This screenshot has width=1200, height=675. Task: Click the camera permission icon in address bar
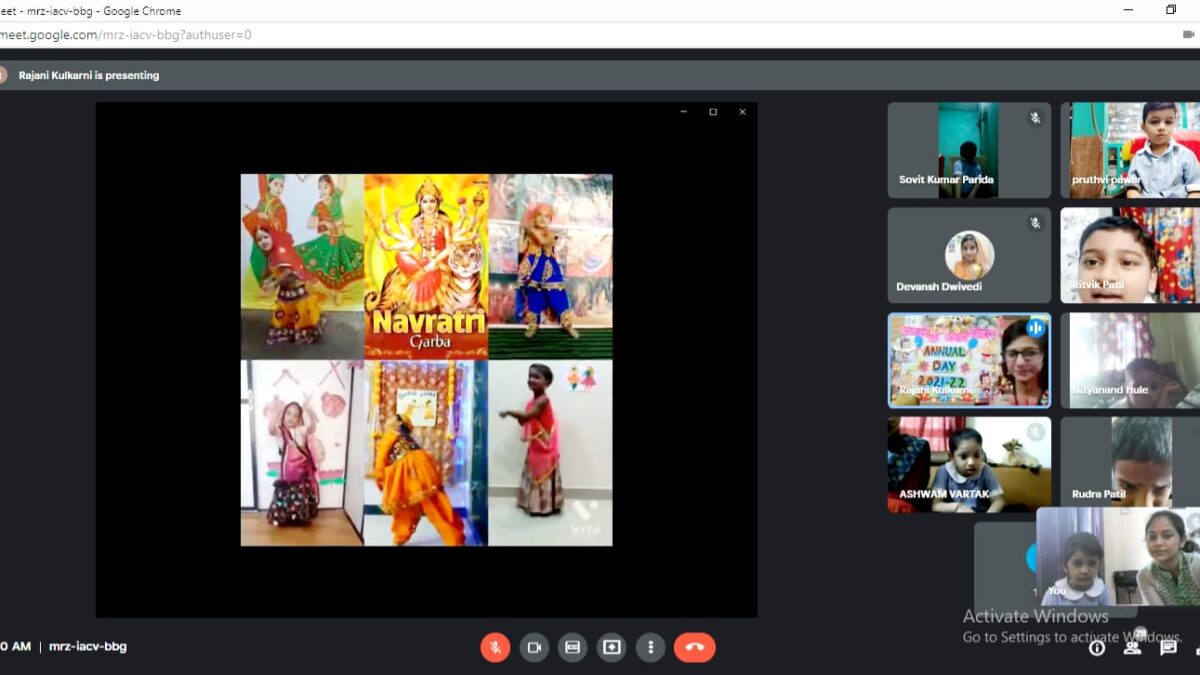click(1188, 34)
